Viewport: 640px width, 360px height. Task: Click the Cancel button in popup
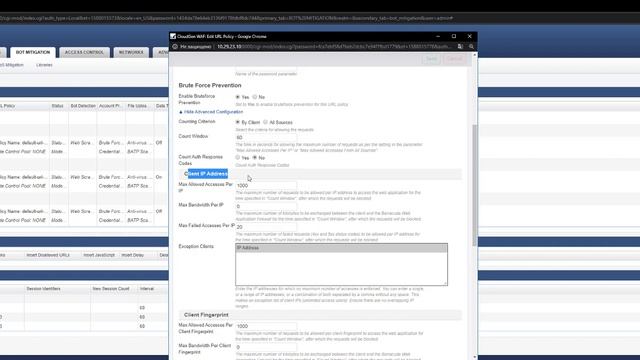[454, 59]
